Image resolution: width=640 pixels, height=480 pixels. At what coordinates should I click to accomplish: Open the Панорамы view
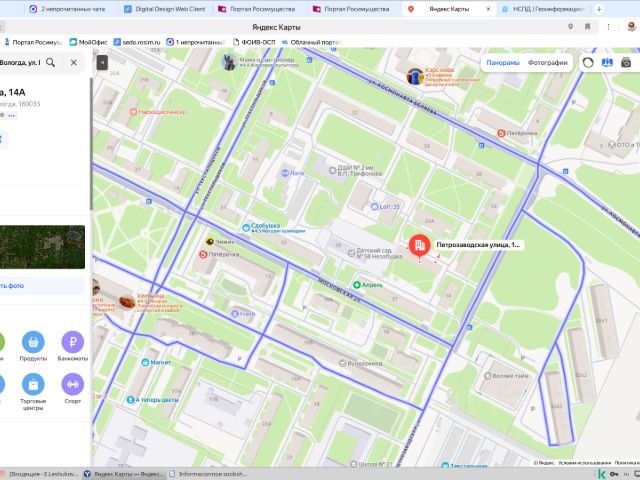coord(503,62)
